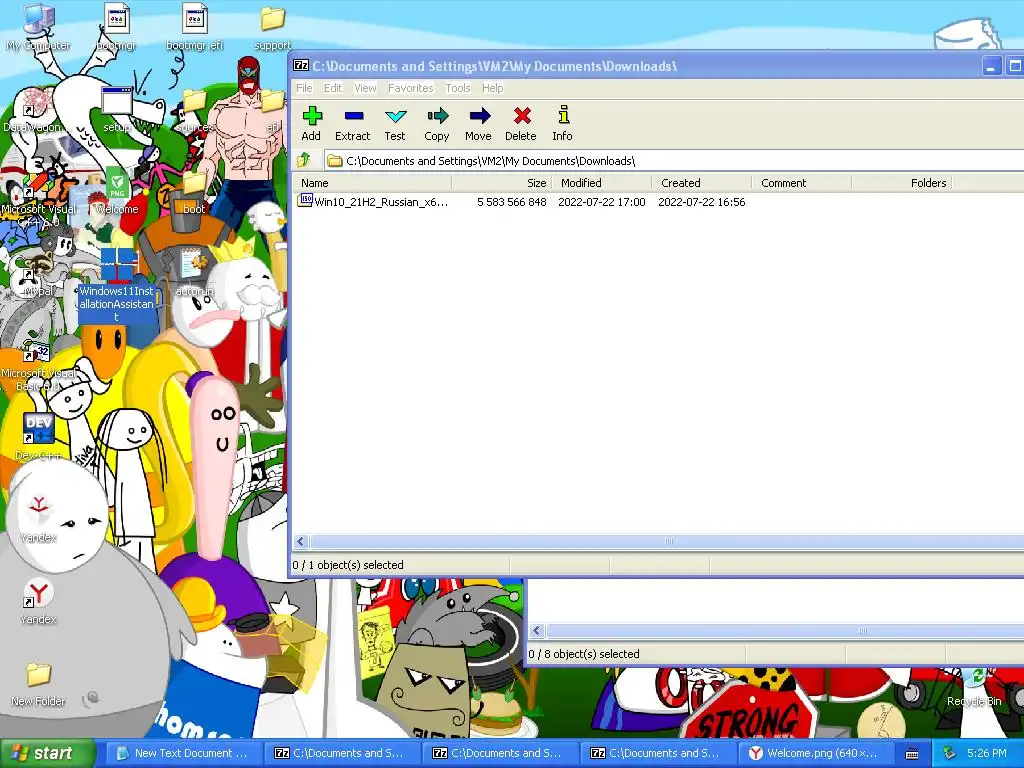Click the created date 2022-07-22 16:56
Viewport: 1024px width, 768px height.
pos(701,202)
